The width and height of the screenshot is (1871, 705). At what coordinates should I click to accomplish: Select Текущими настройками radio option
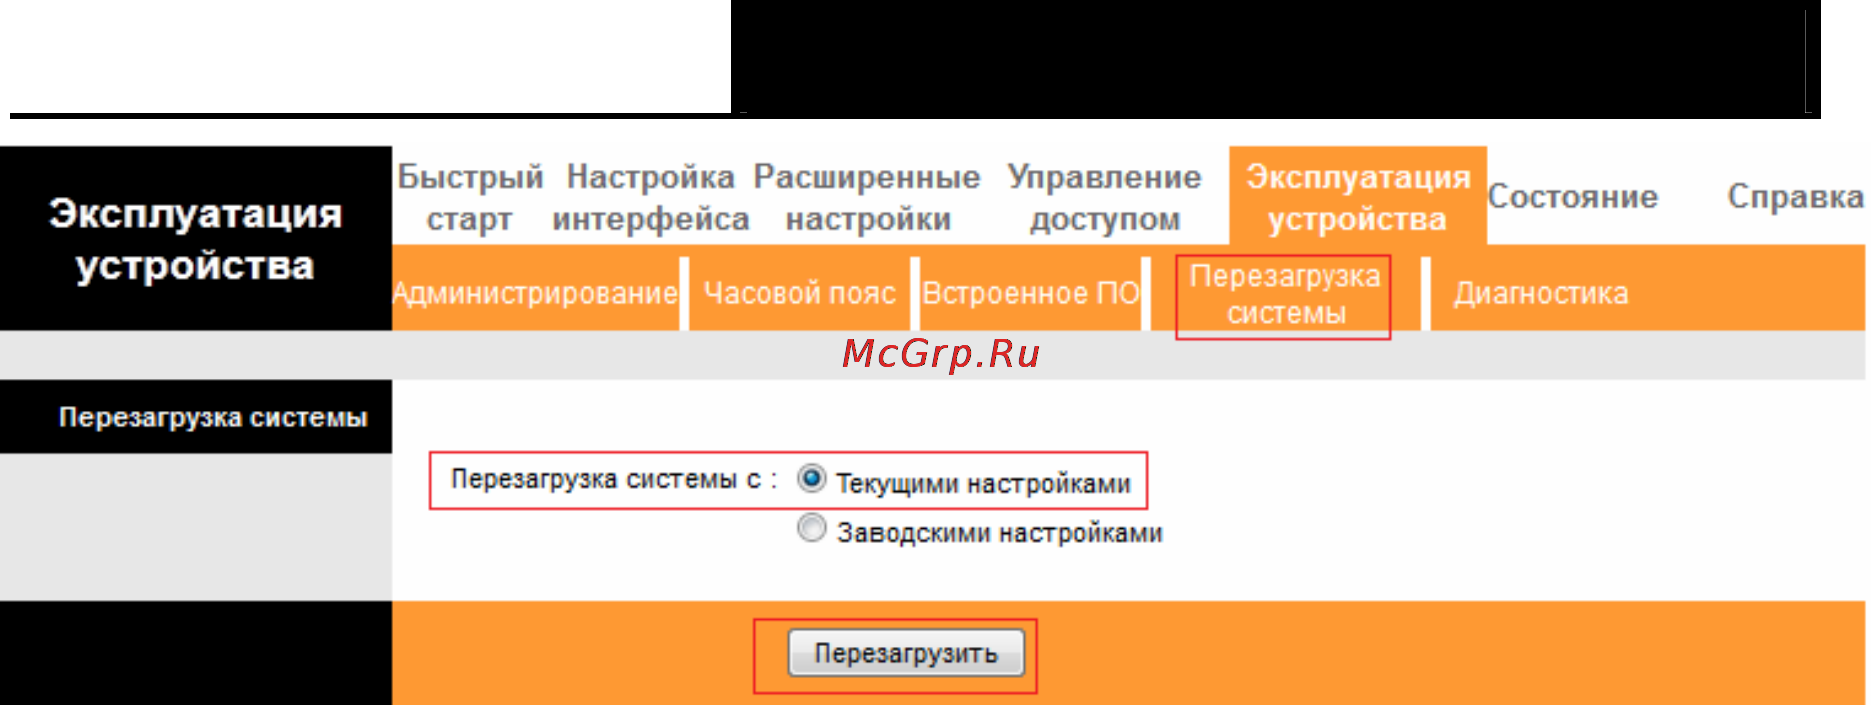click(812, 480)
